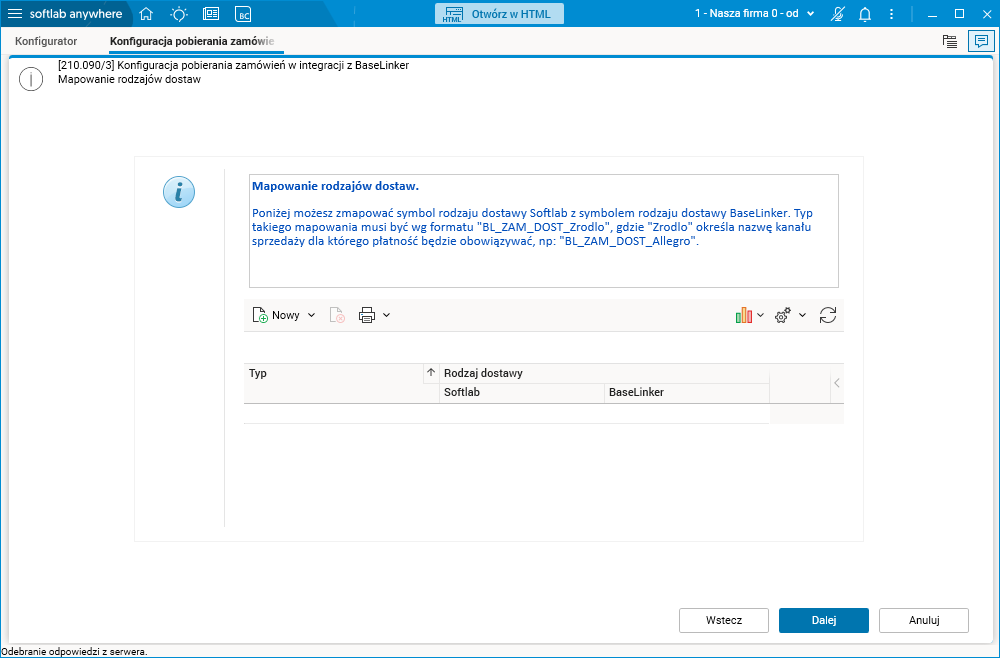This screenshot has width=1000, height=658.
Task: Click the Dalej button
Action: coord(823,620)
